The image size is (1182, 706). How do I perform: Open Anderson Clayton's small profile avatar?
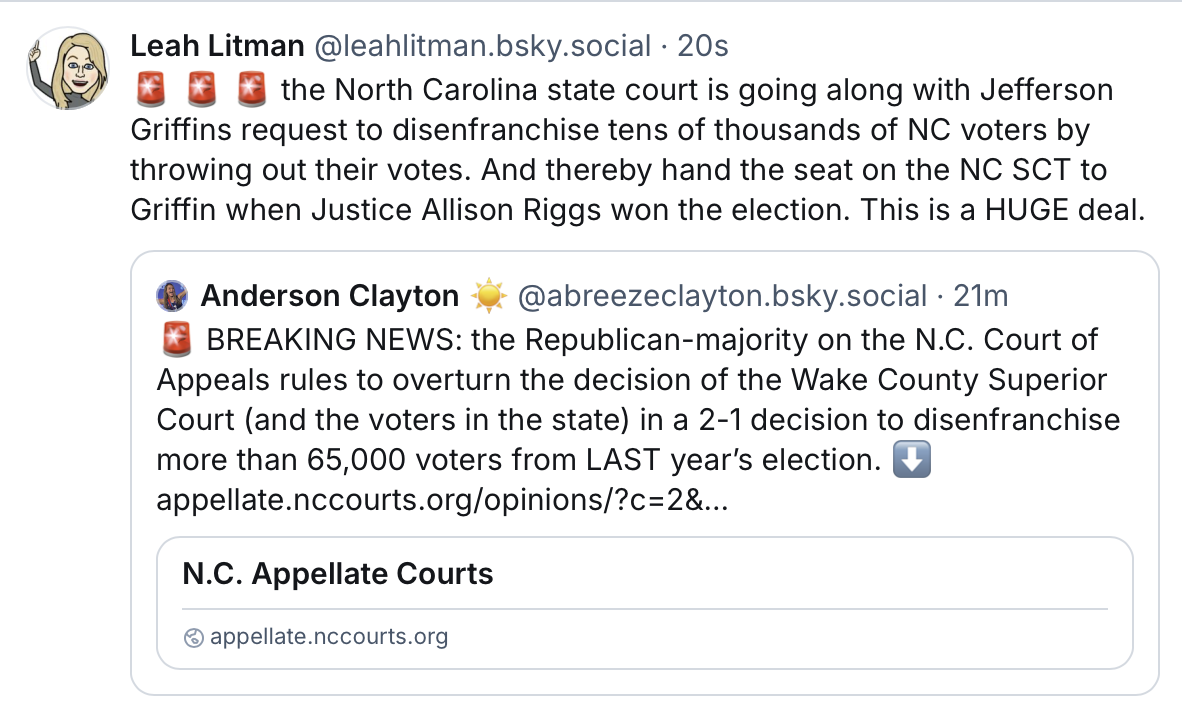[x=172, y=296]
